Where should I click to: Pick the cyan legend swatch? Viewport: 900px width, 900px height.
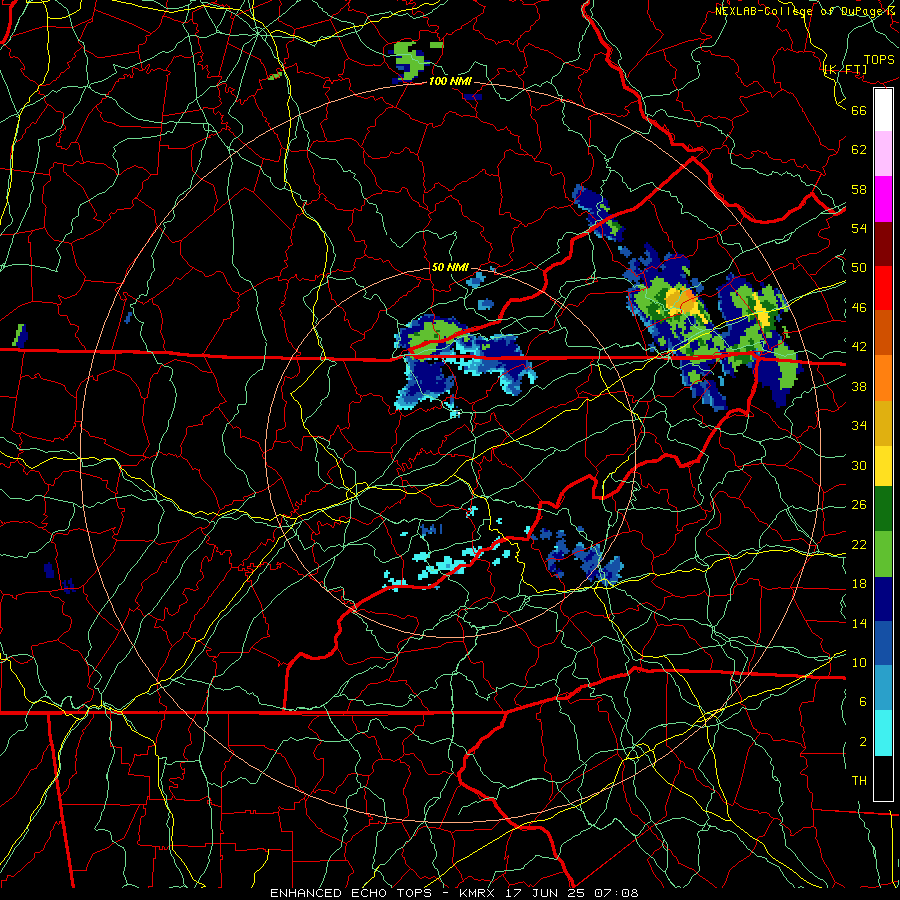click(883, 733)
